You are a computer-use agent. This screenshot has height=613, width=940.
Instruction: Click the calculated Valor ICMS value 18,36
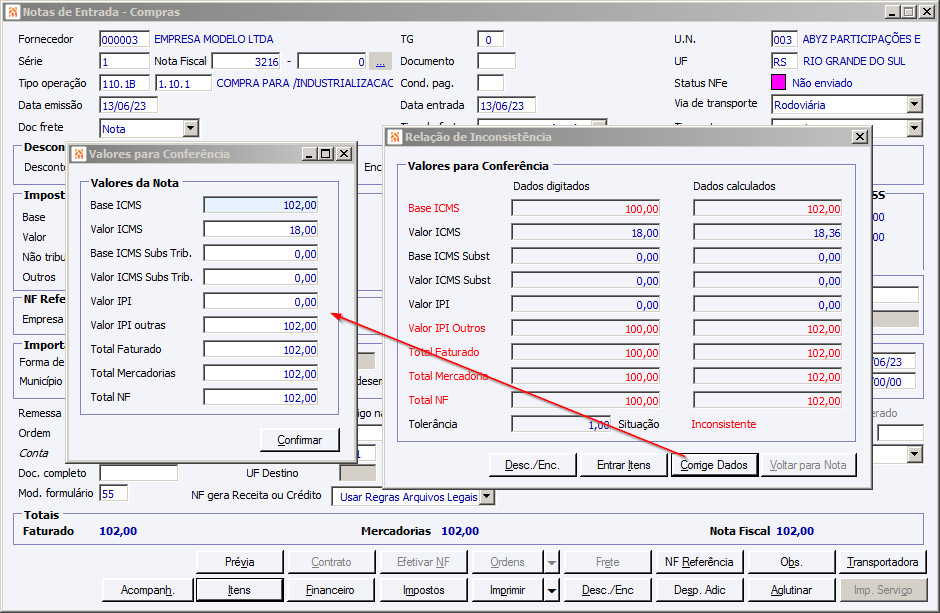coord(767,232)
